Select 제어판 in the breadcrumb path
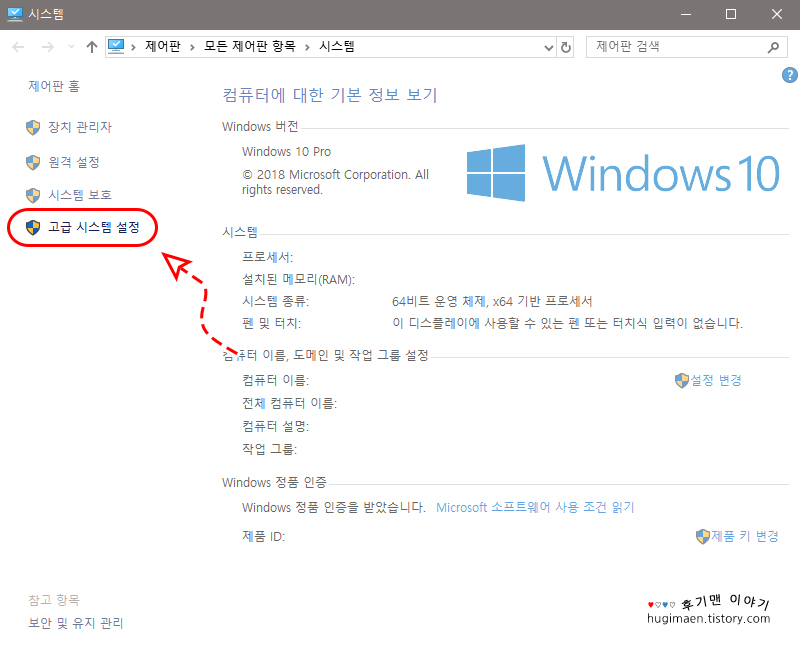 [163, 46]
